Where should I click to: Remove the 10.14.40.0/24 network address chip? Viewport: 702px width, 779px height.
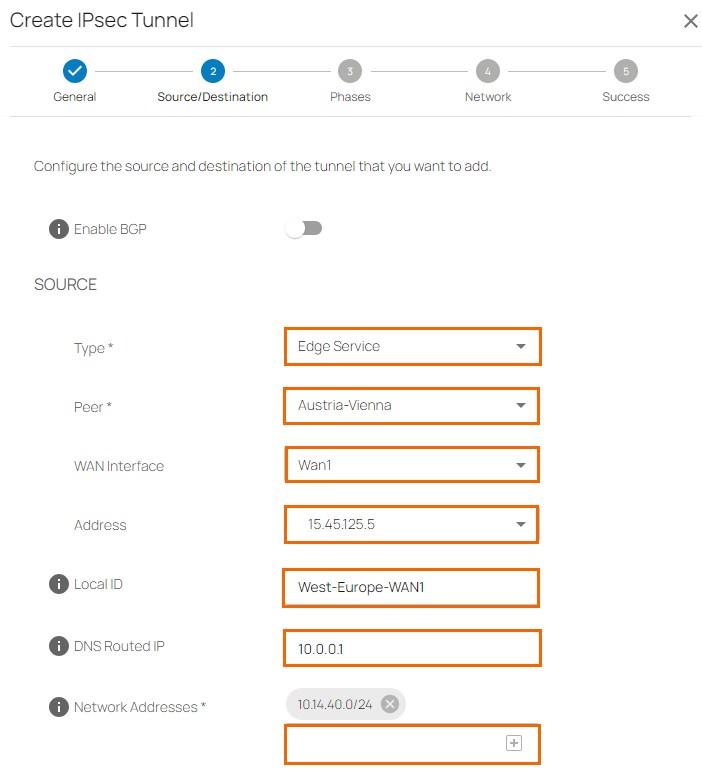(x=390, y=704)
